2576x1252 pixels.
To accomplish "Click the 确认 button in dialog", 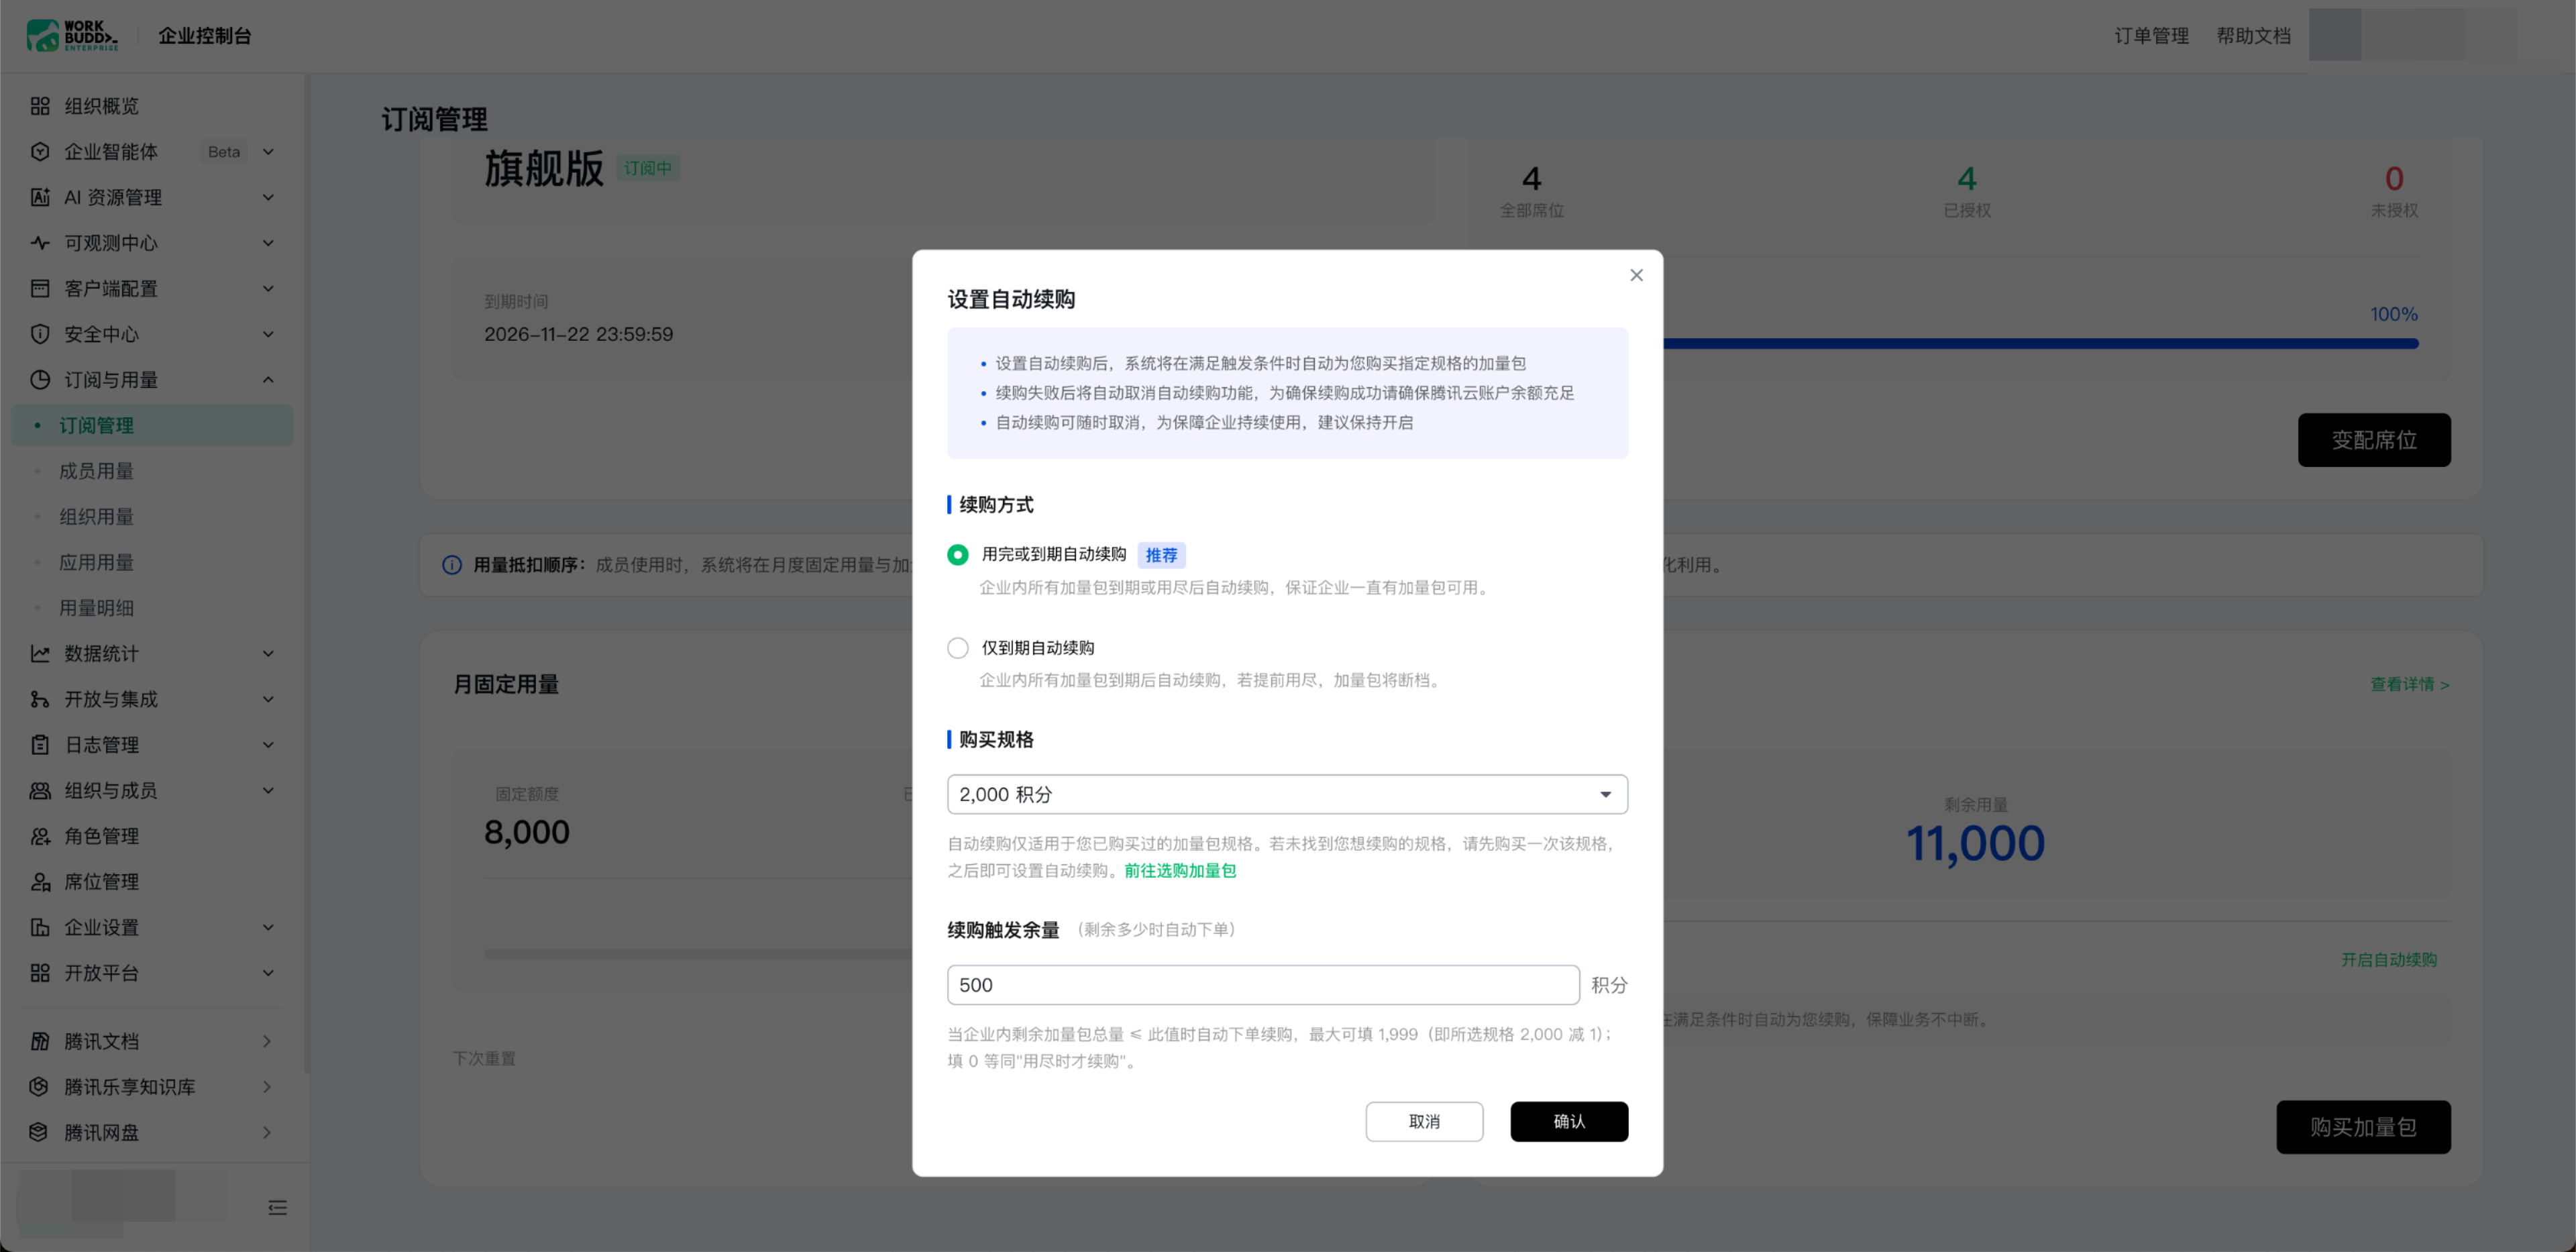I will click(1569, 1122).
